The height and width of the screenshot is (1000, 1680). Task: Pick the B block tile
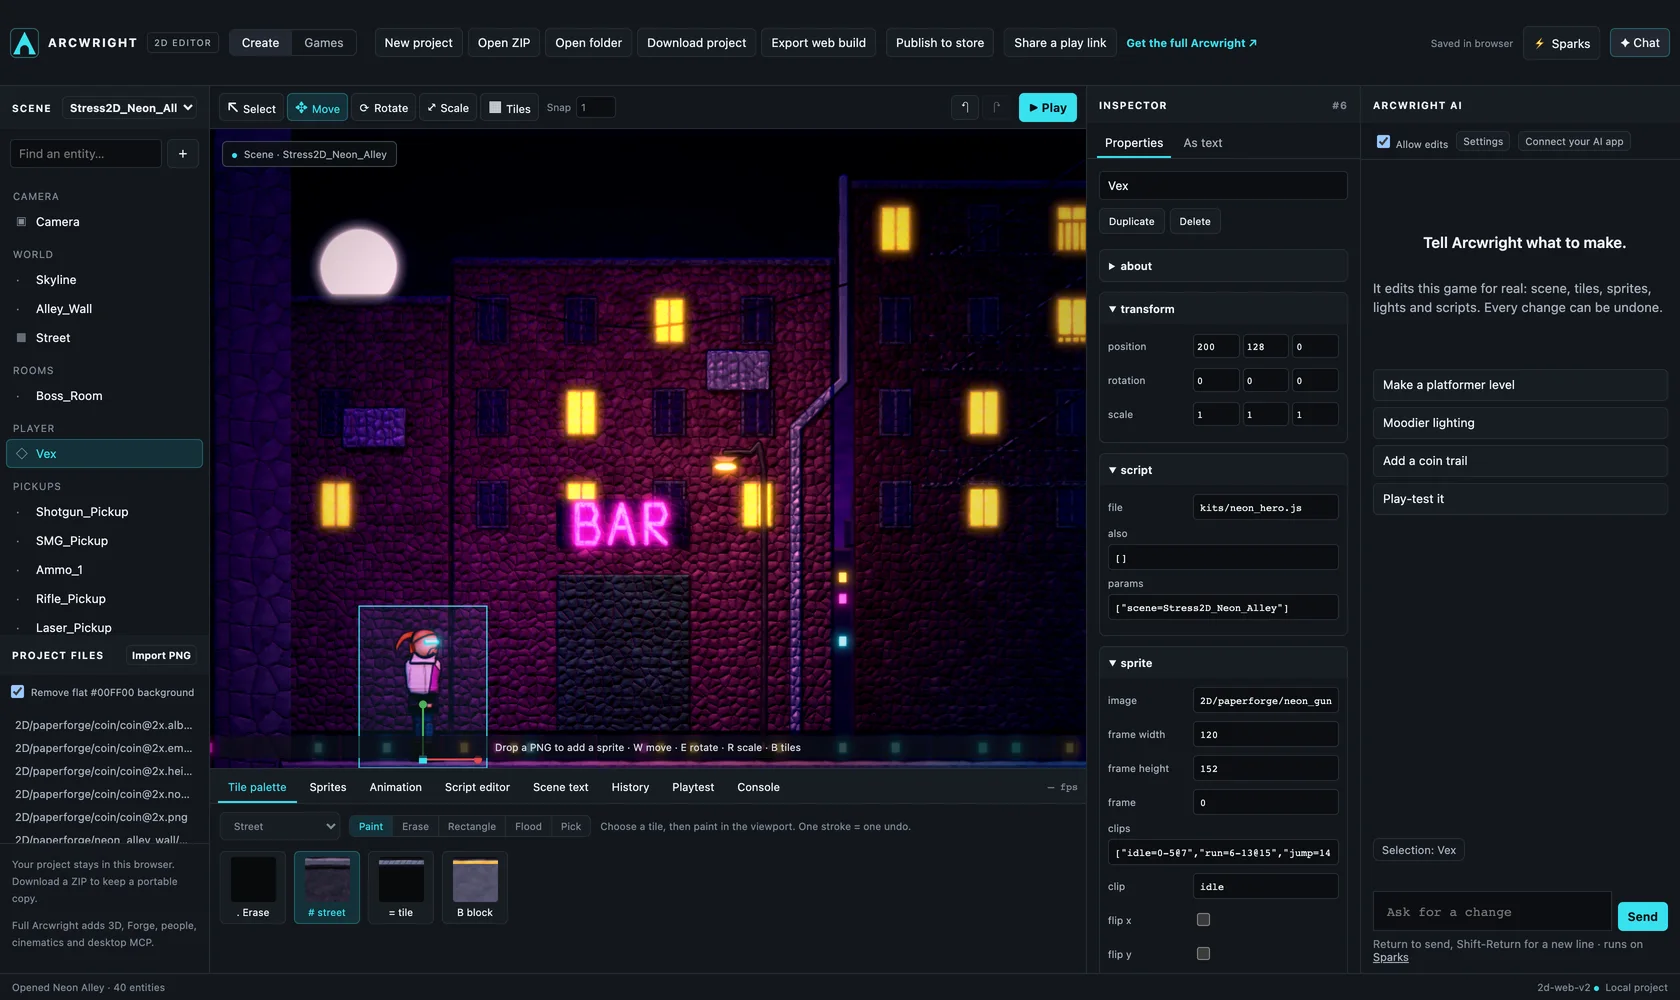coord(475,887)
